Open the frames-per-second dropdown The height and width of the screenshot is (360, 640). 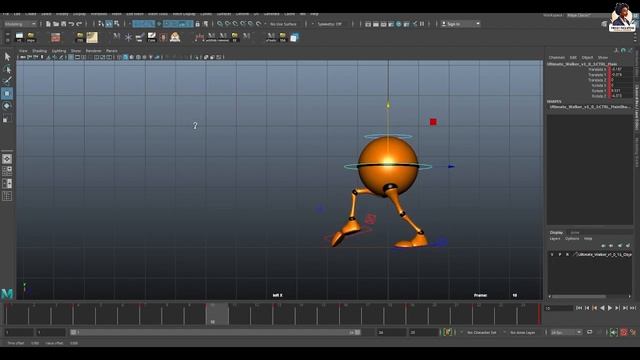click(566, 333)
